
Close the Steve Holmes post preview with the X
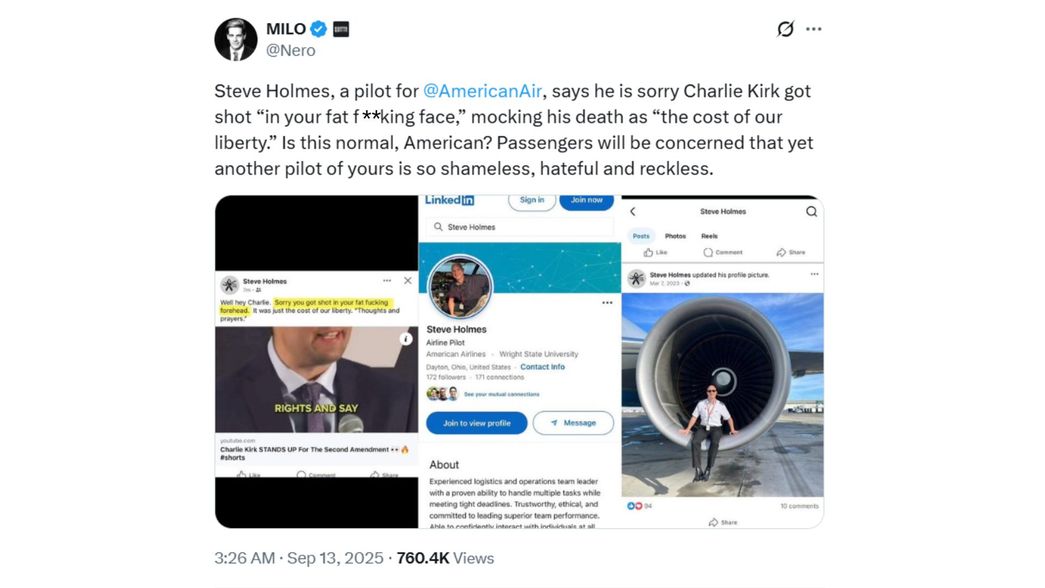tap(408, 280)
